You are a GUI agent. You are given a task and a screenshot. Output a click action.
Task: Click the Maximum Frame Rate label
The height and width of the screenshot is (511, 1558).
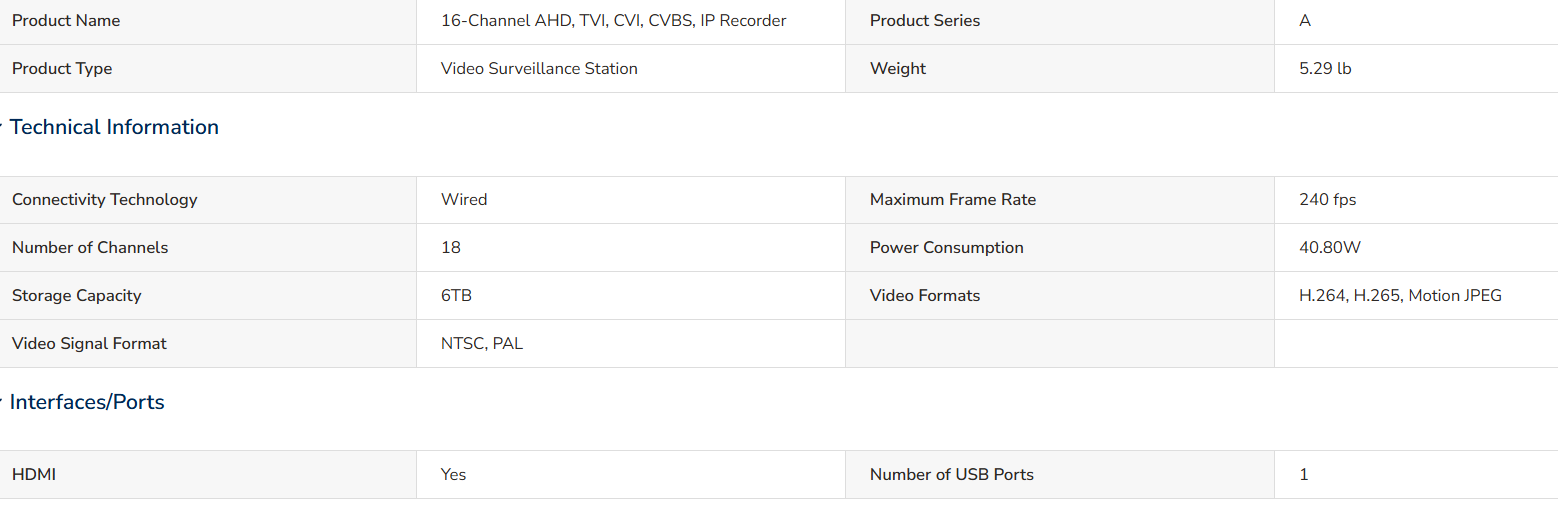[x=953, y=199]
